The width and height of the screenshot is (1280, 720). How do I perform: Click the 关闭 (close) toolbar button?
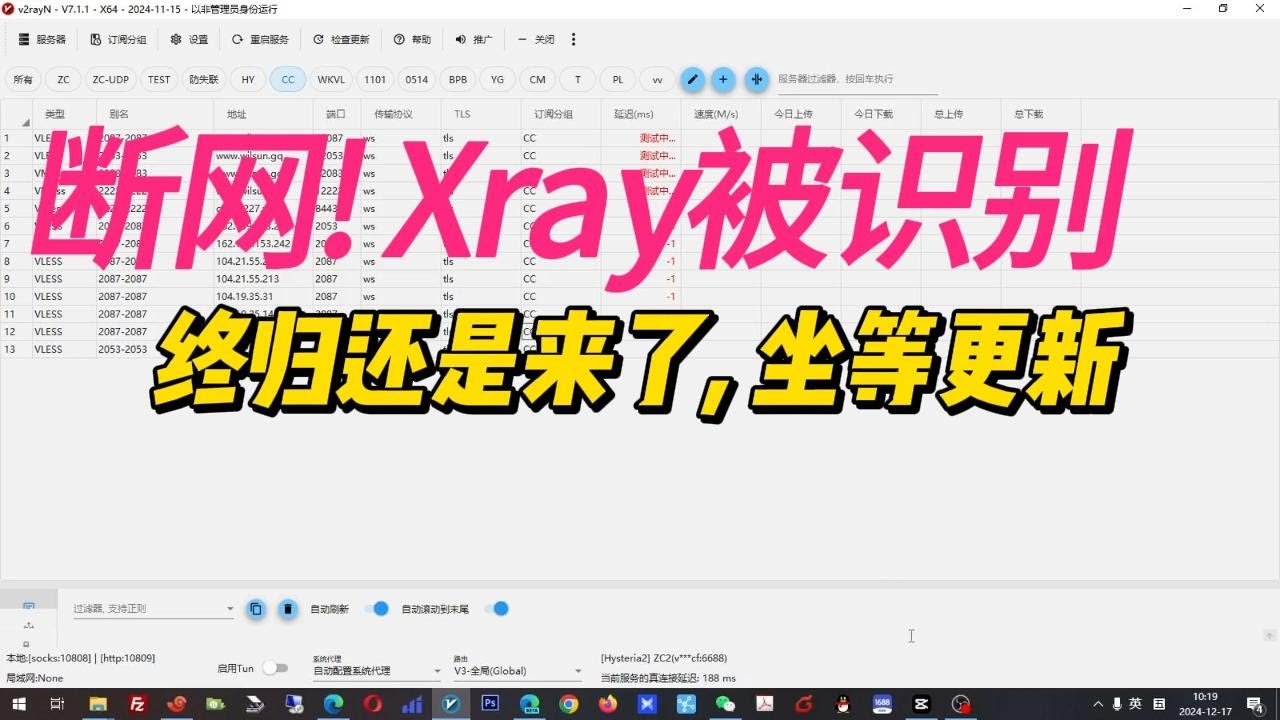pos(536,40)
